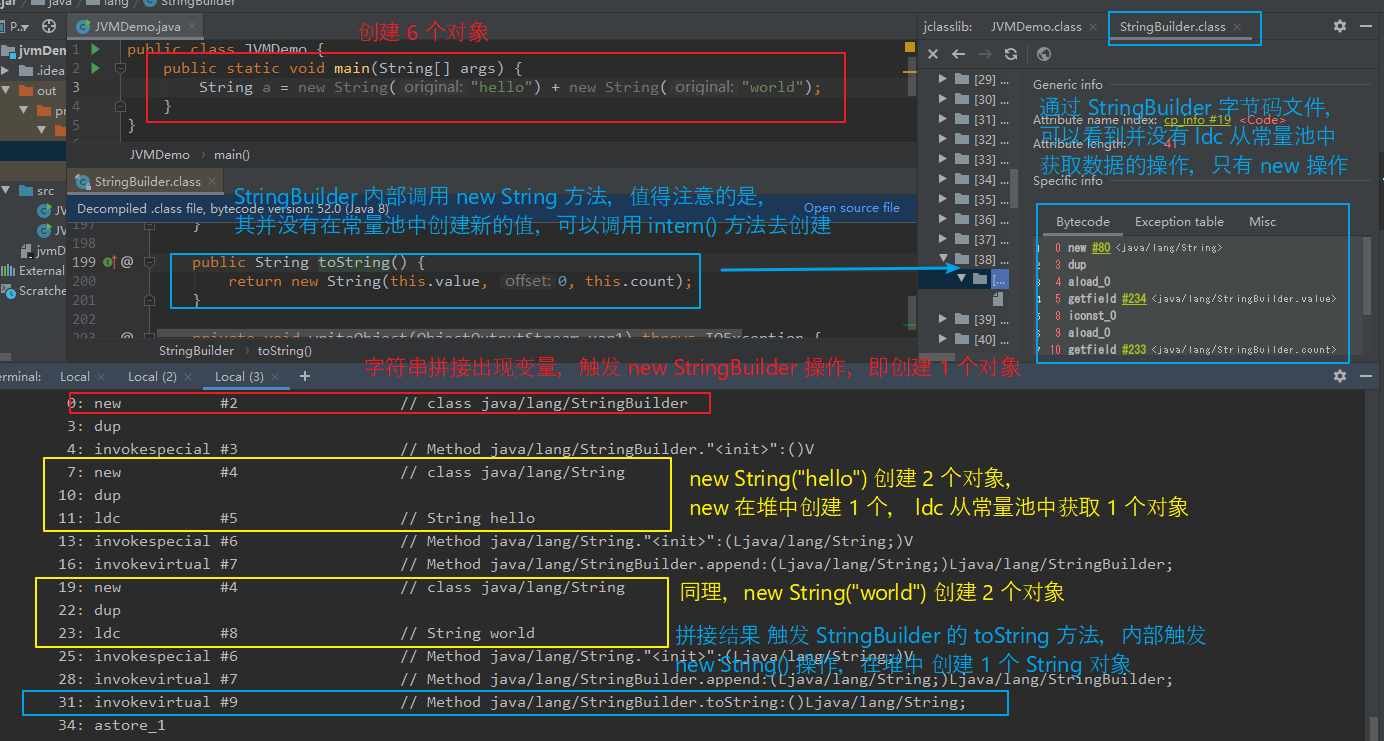Expand the .idea folder in Project tree

tap(7, 70)
